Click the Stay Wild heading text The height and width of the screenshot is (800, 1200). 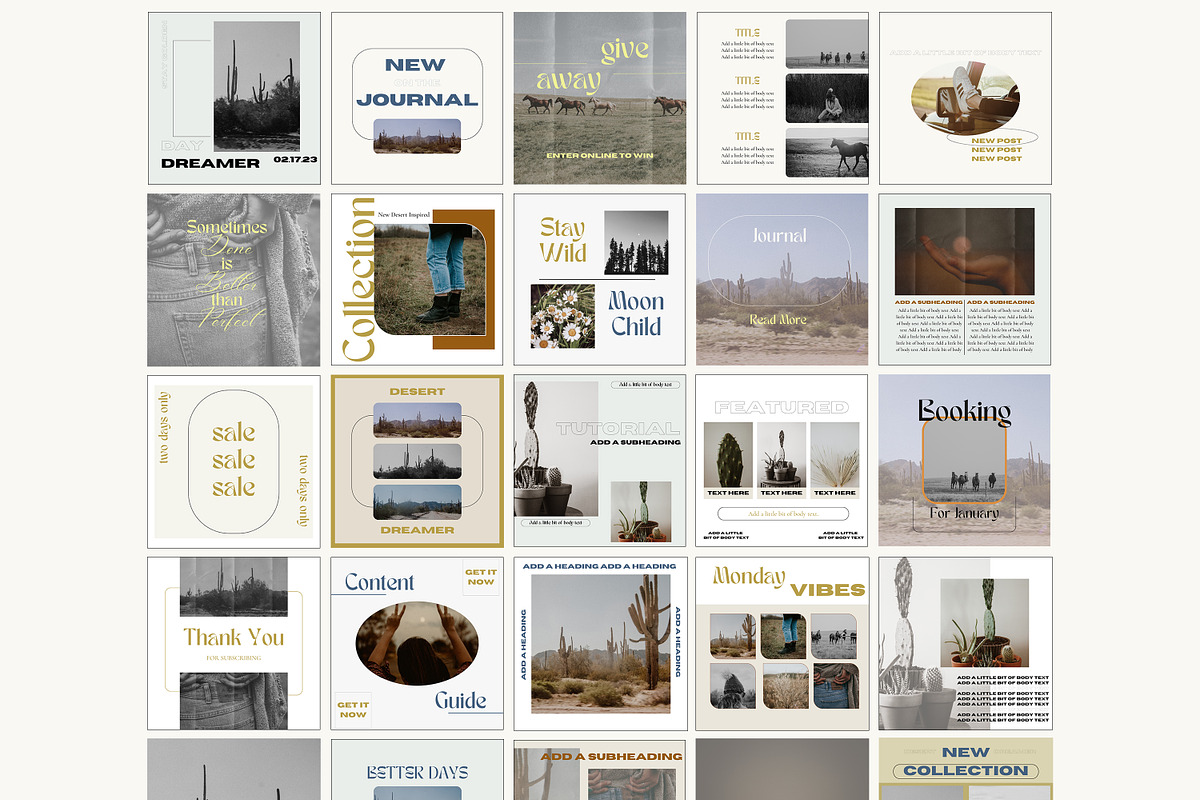coord(563,240)
